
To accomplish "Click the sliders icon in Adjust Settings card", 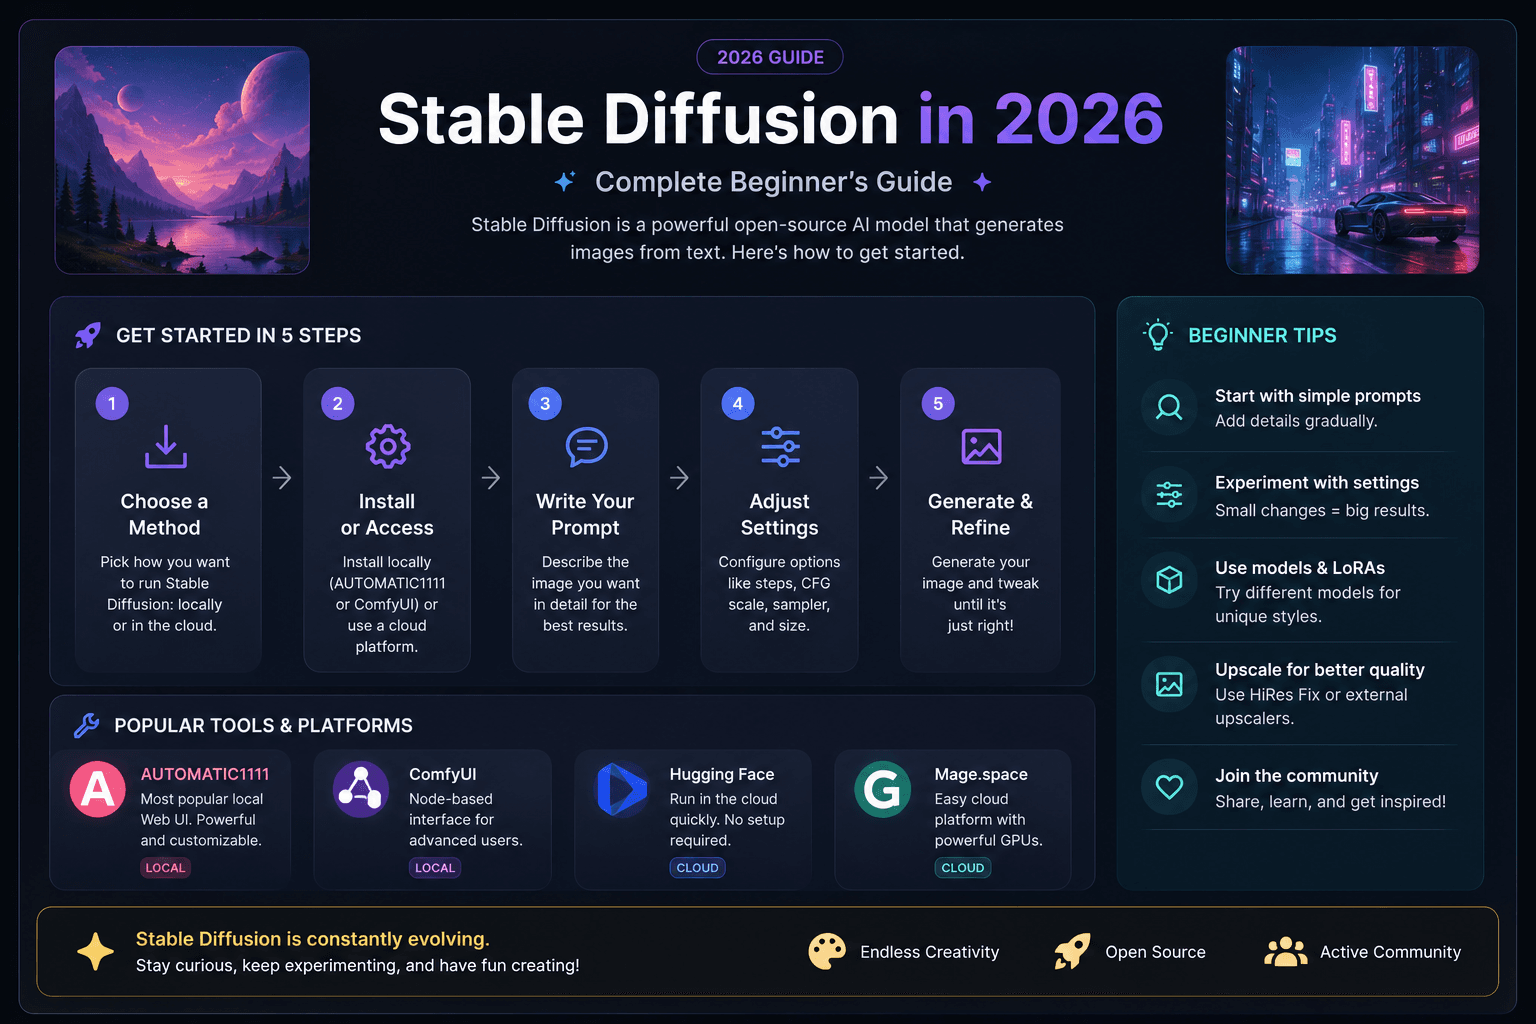I will (x=780, y=446).
